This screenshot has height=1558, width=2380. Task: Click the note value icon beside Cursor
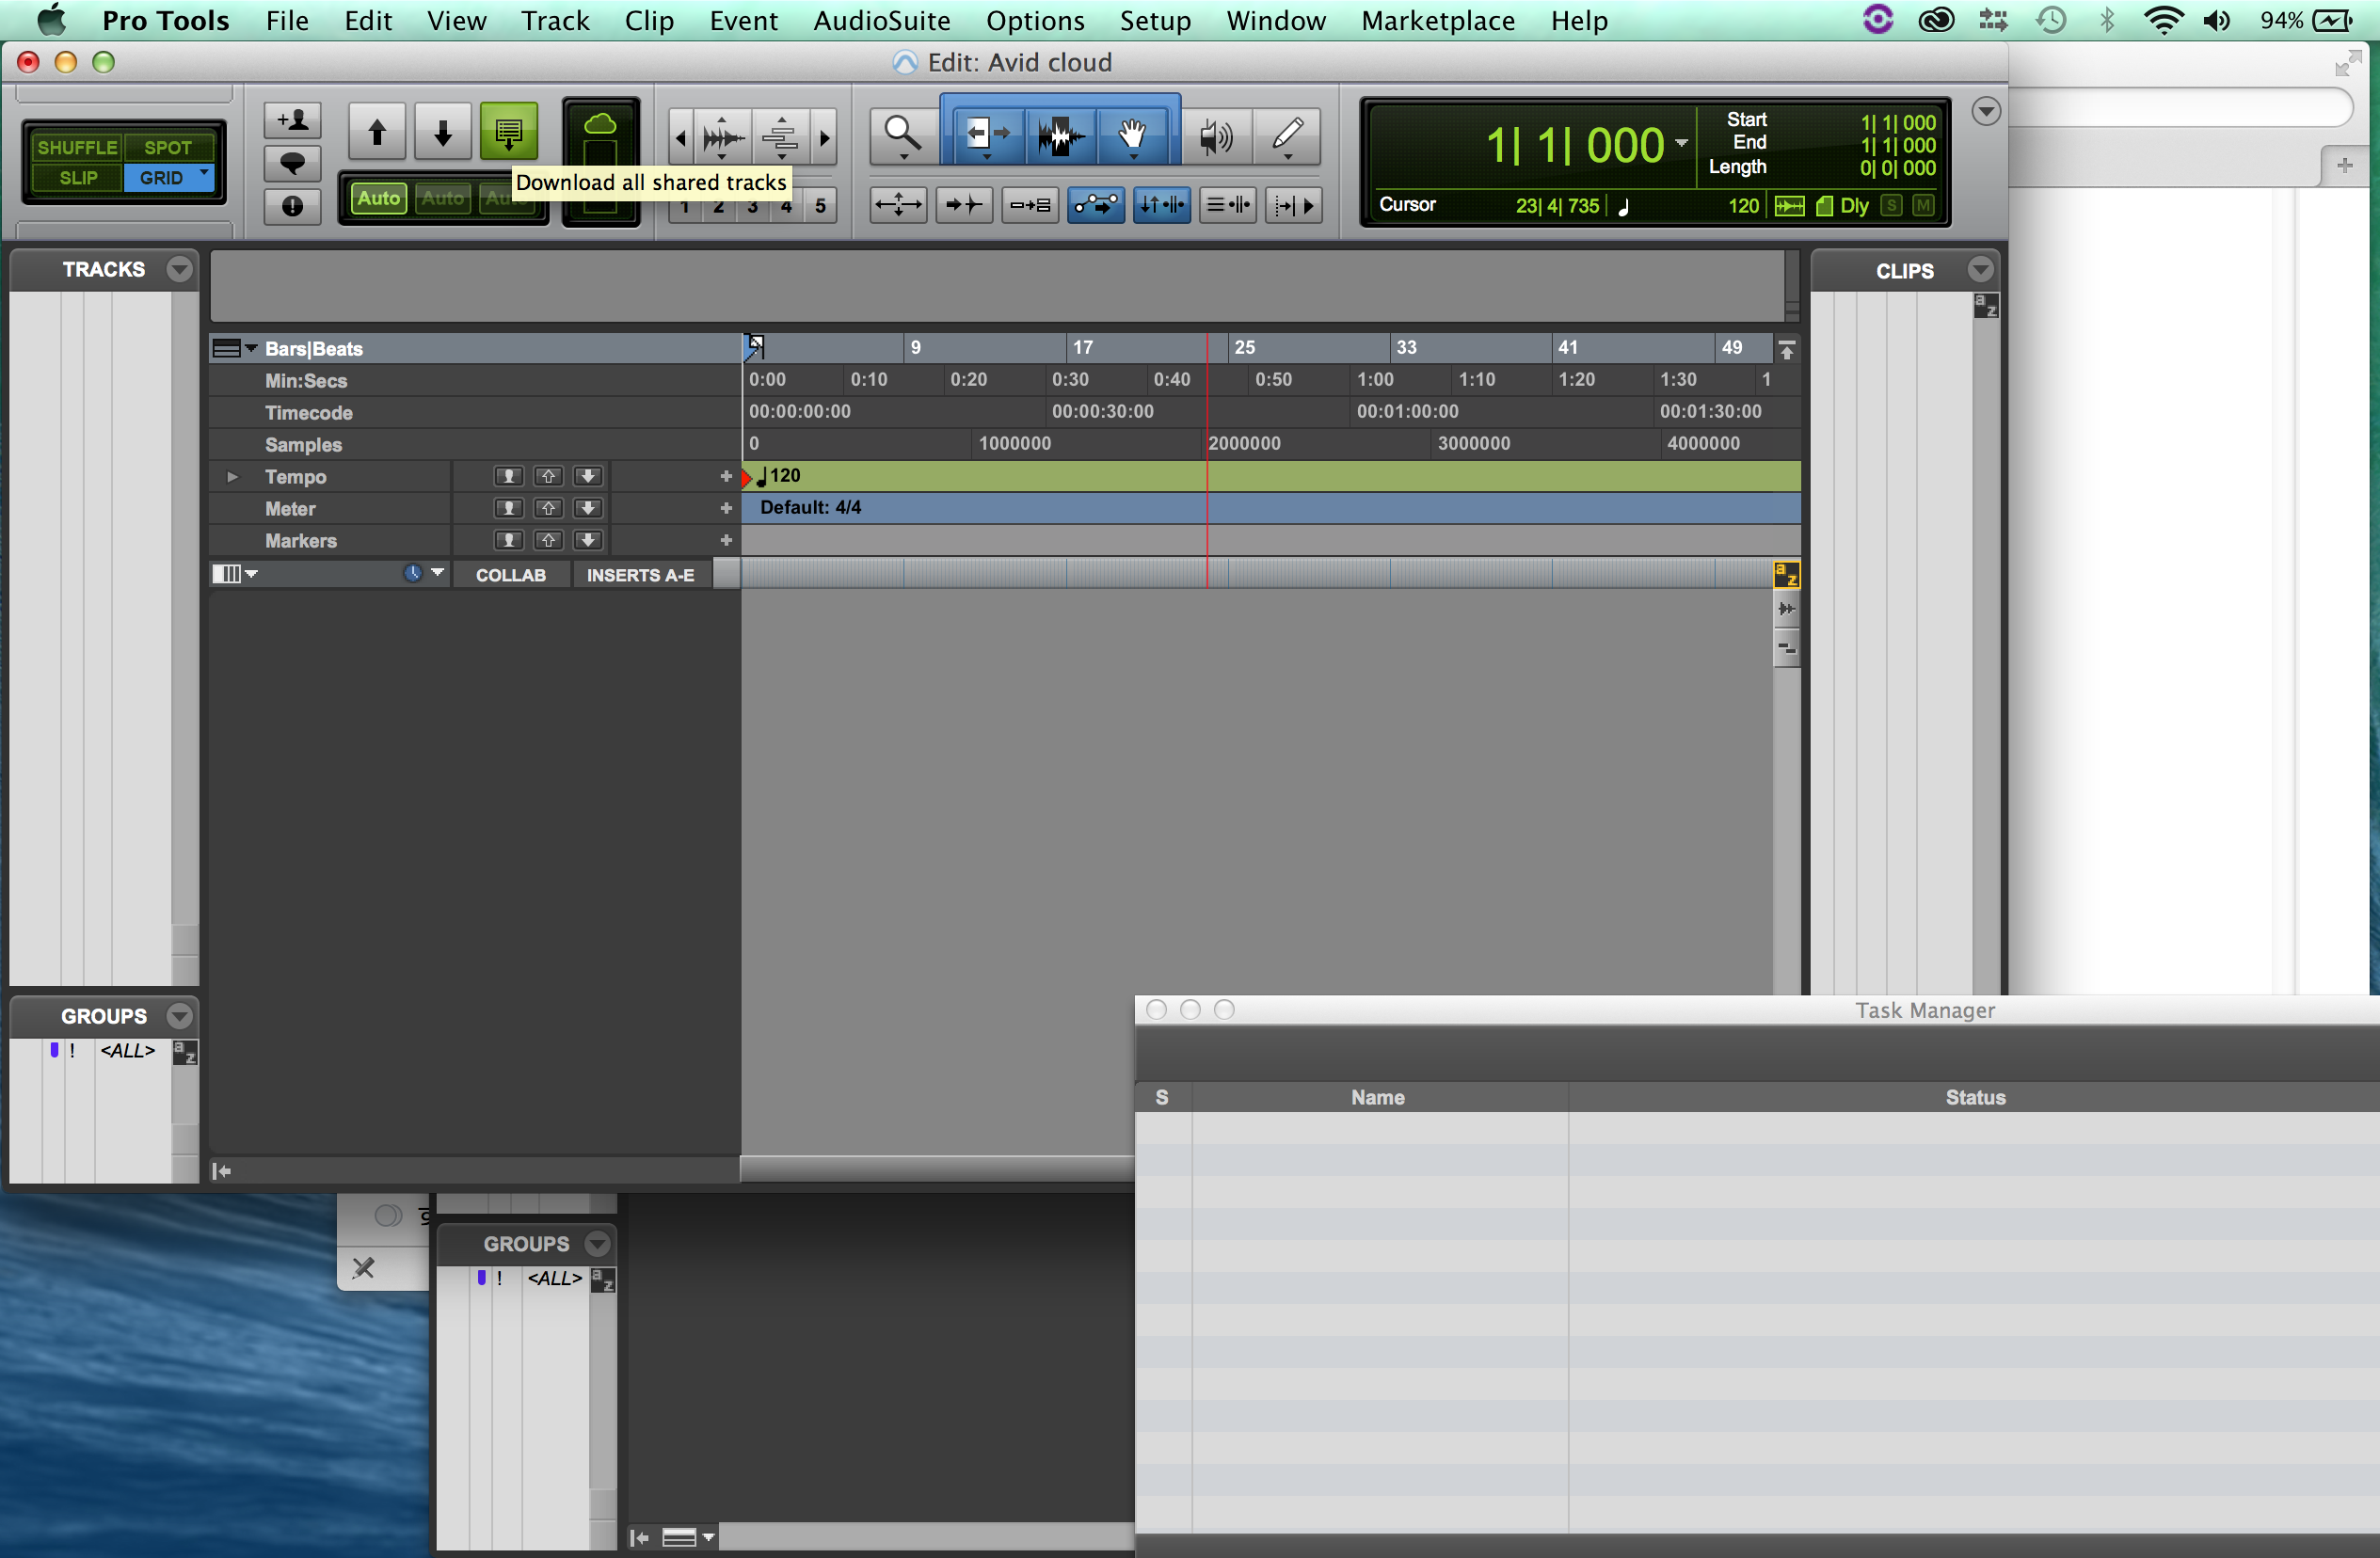coord(1624,206)
